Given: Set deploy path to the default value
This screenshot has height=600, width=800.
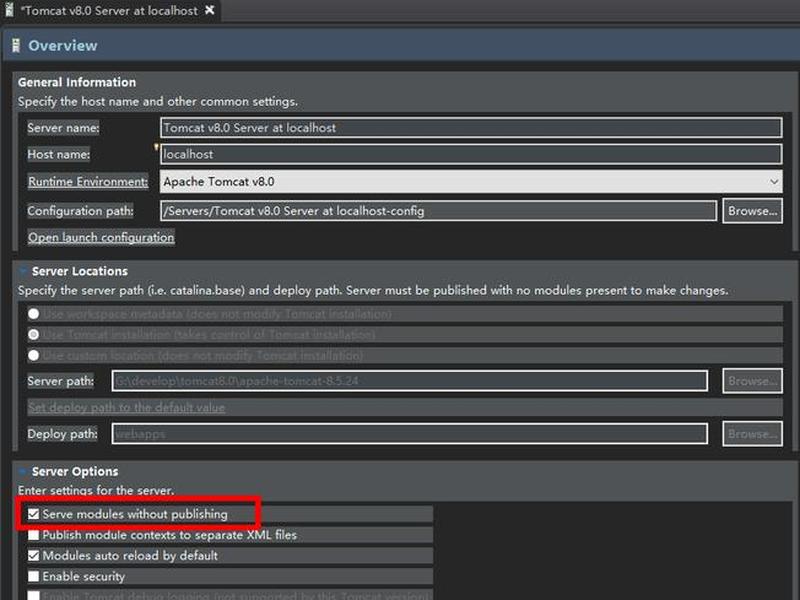Looking at the screenshot, I should tap(127, 407).
